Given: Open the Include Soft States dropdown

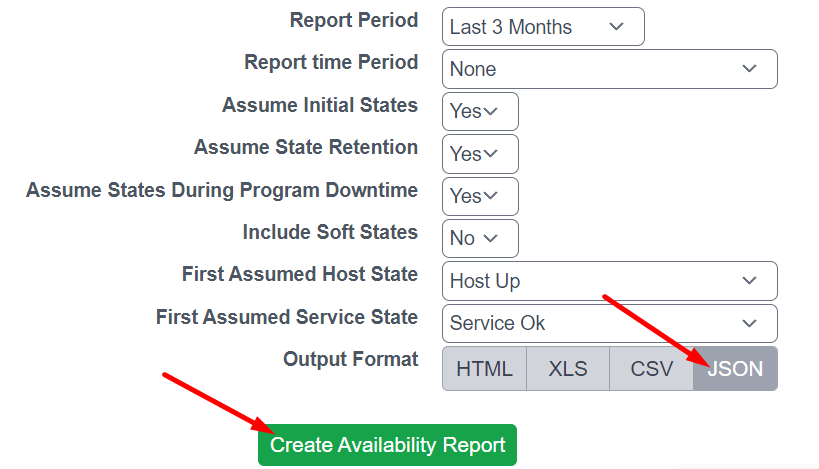Looking at the screenshot, I should 480,239.
